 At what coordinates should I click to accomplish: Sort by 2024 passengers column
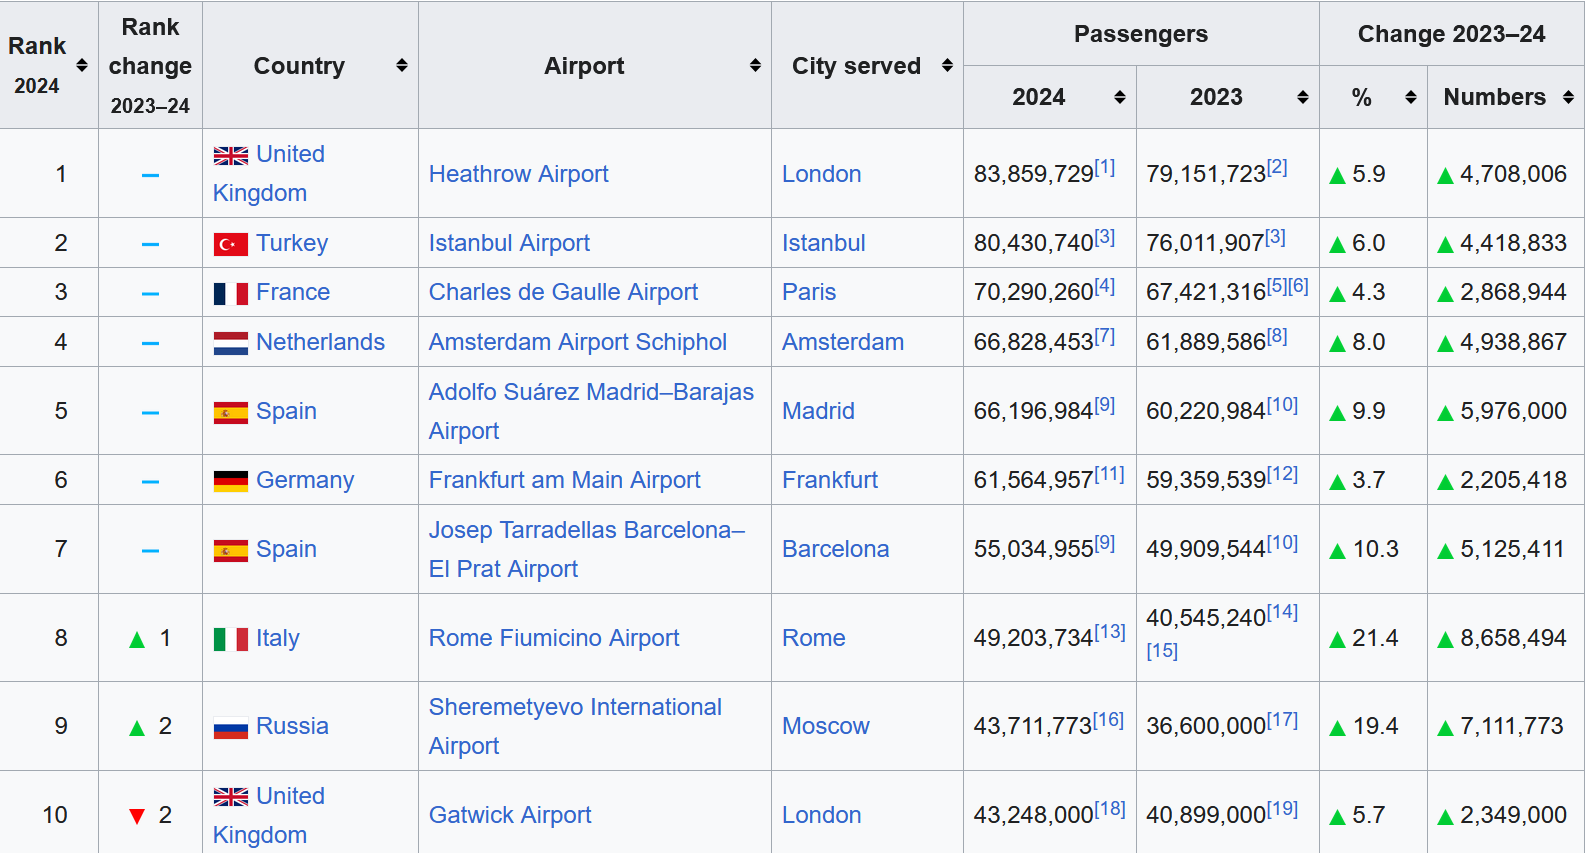click(x=1119, y=97)
